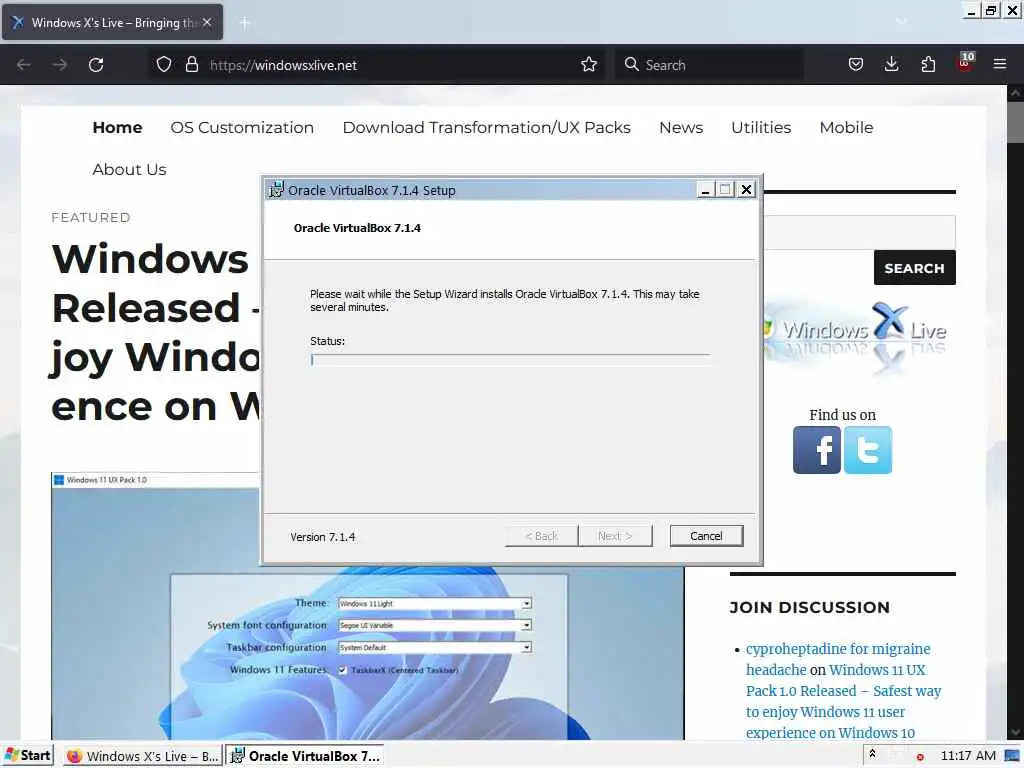Go back in Firefox history
1024x768 pixels.
24,65
